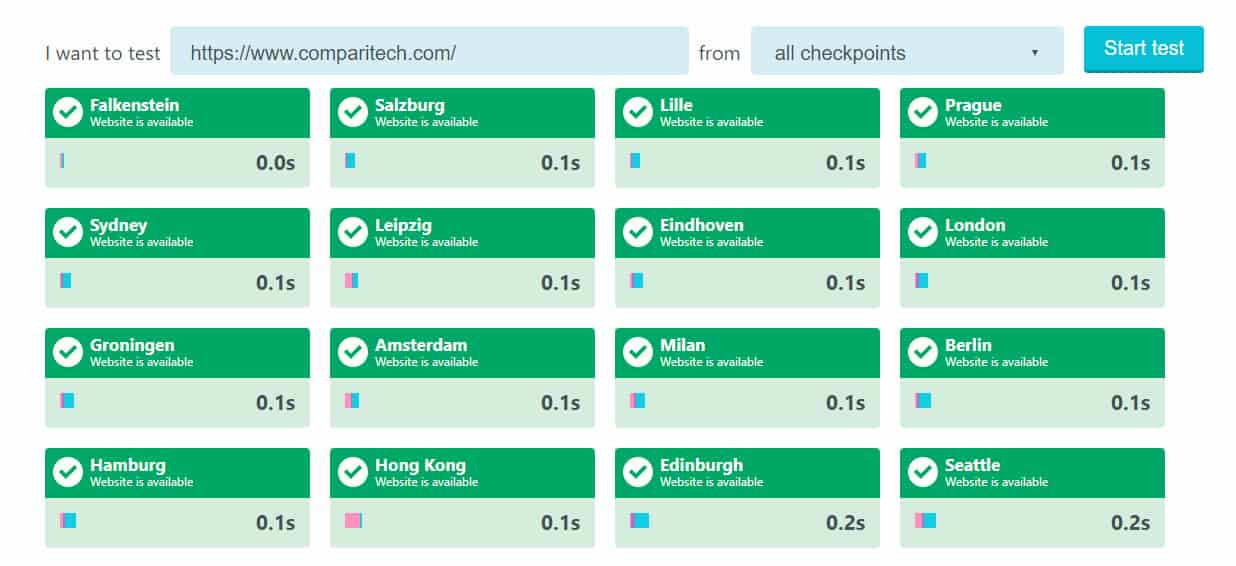Click the Prague checkmark status icon
1236x566 pixels.
tap(922, 112)
